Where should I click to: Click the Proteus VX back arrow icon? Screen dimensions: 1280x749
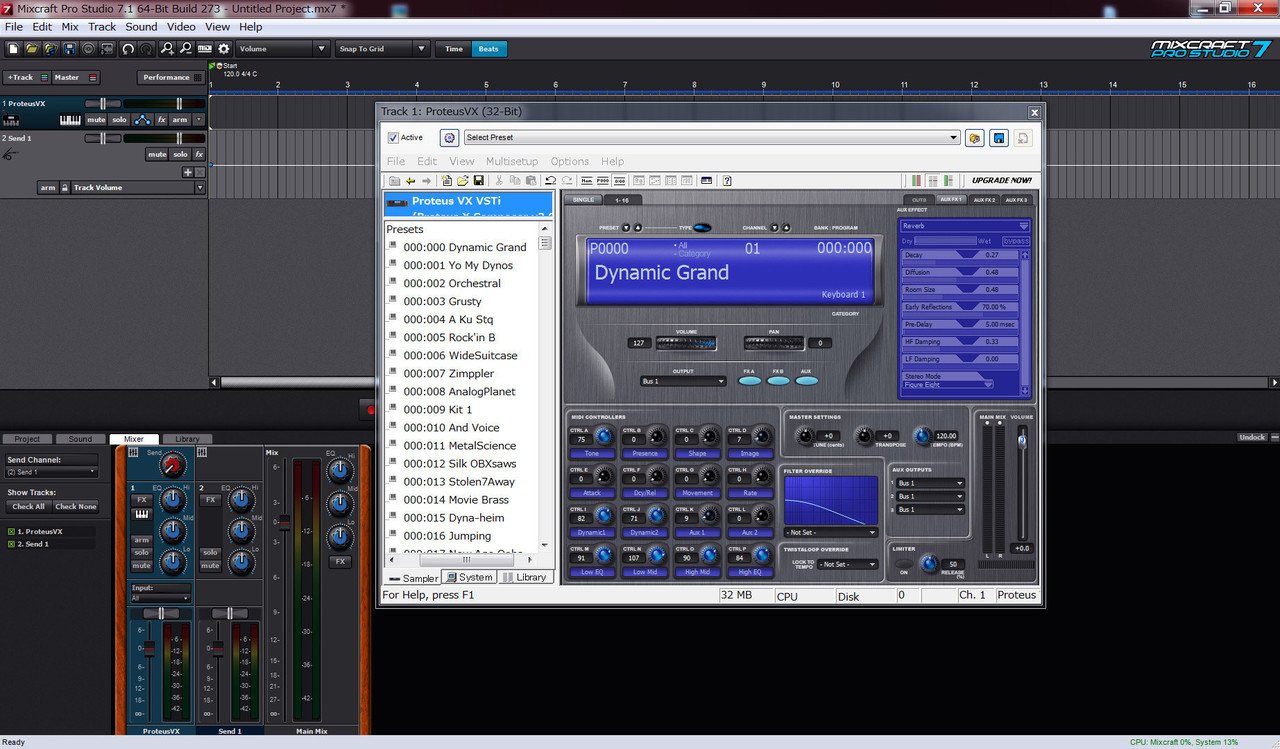tap(410, 181)
